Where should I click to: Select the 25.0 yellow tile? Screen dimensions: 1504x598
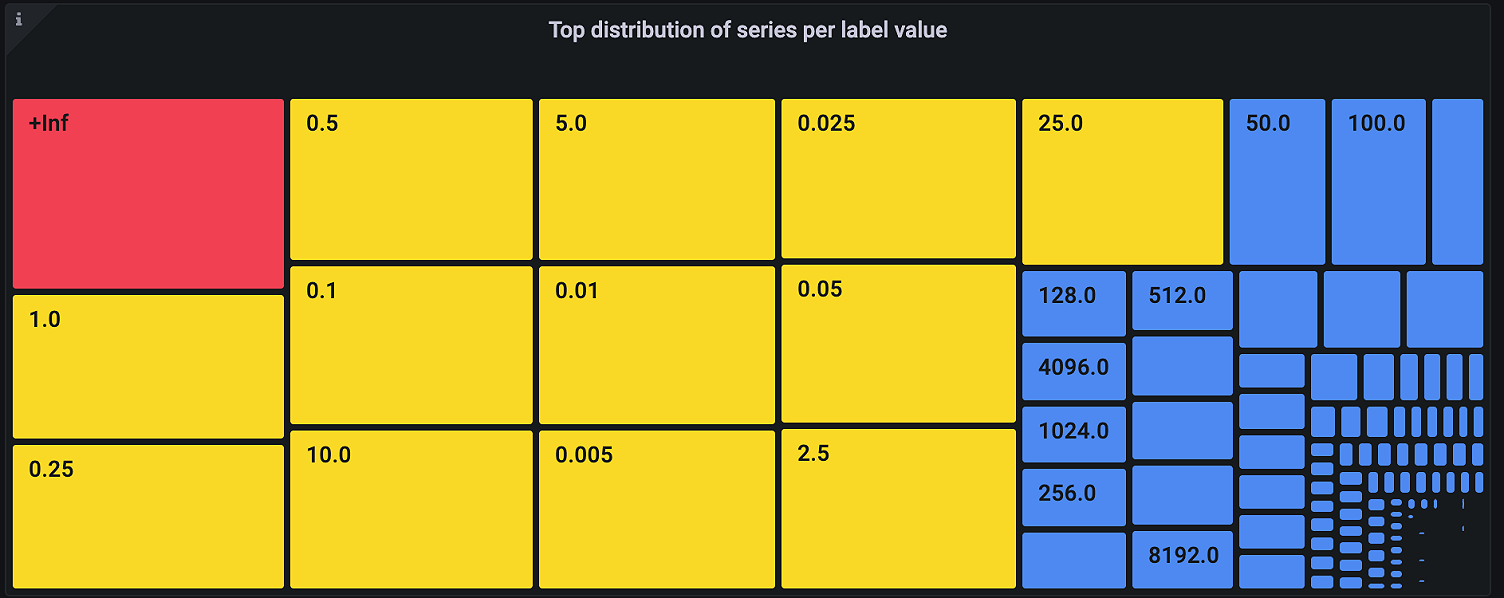tap(1122, 182)
